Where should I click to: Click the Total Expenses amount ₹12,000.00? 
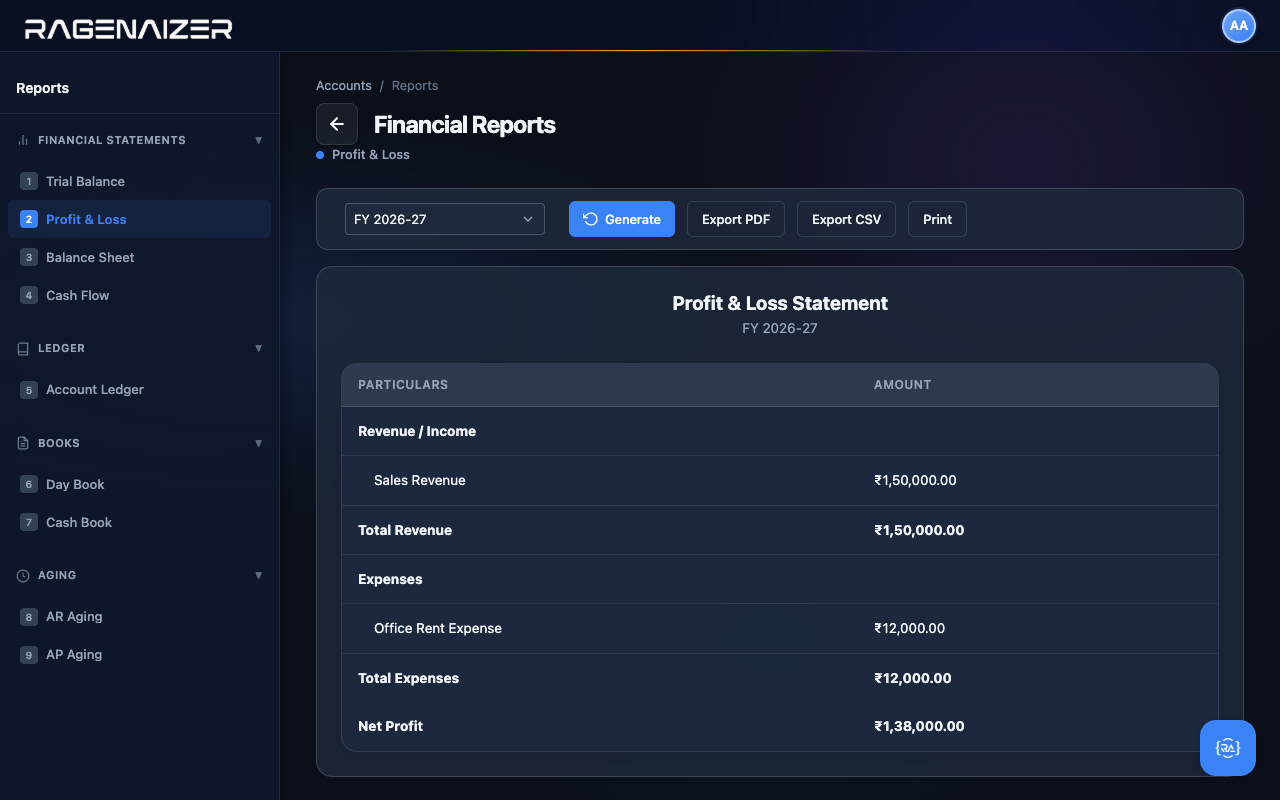click(913, 678)
